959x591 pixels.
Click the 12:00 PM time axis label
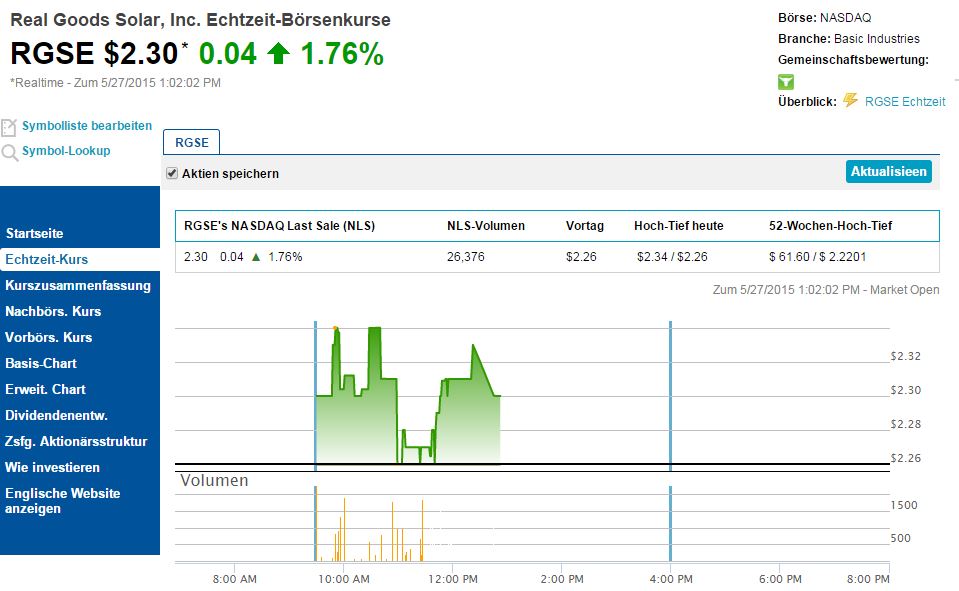[453, 579]
